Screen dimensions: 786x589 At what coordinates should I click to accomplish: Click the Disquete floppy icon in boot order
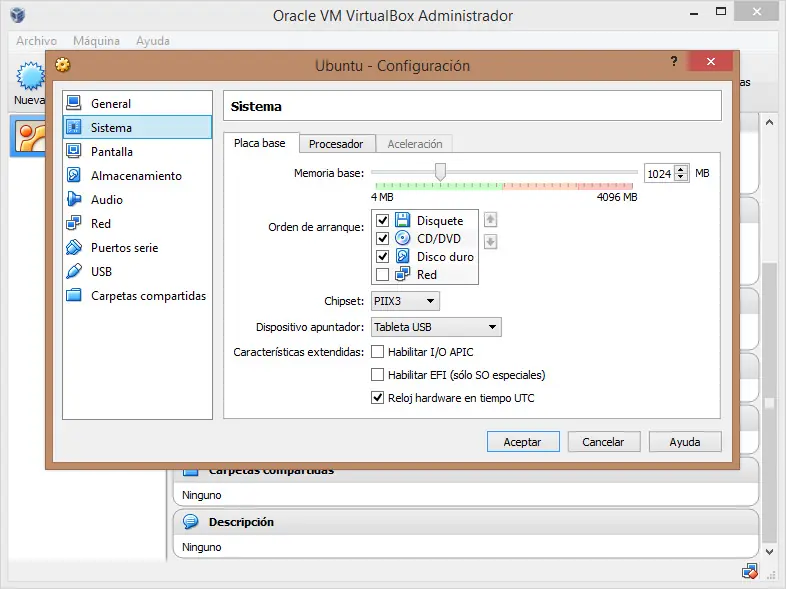(x=403, y=220)
